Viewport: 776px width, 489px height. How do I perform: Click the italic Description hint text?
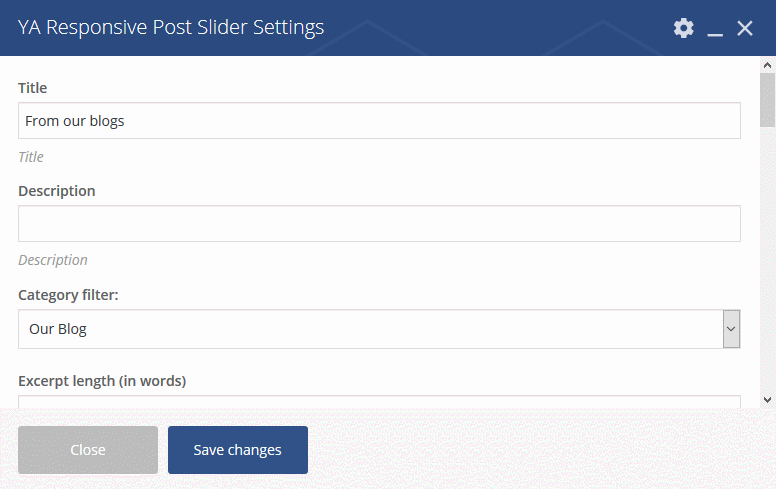click(x=52, y=260)
